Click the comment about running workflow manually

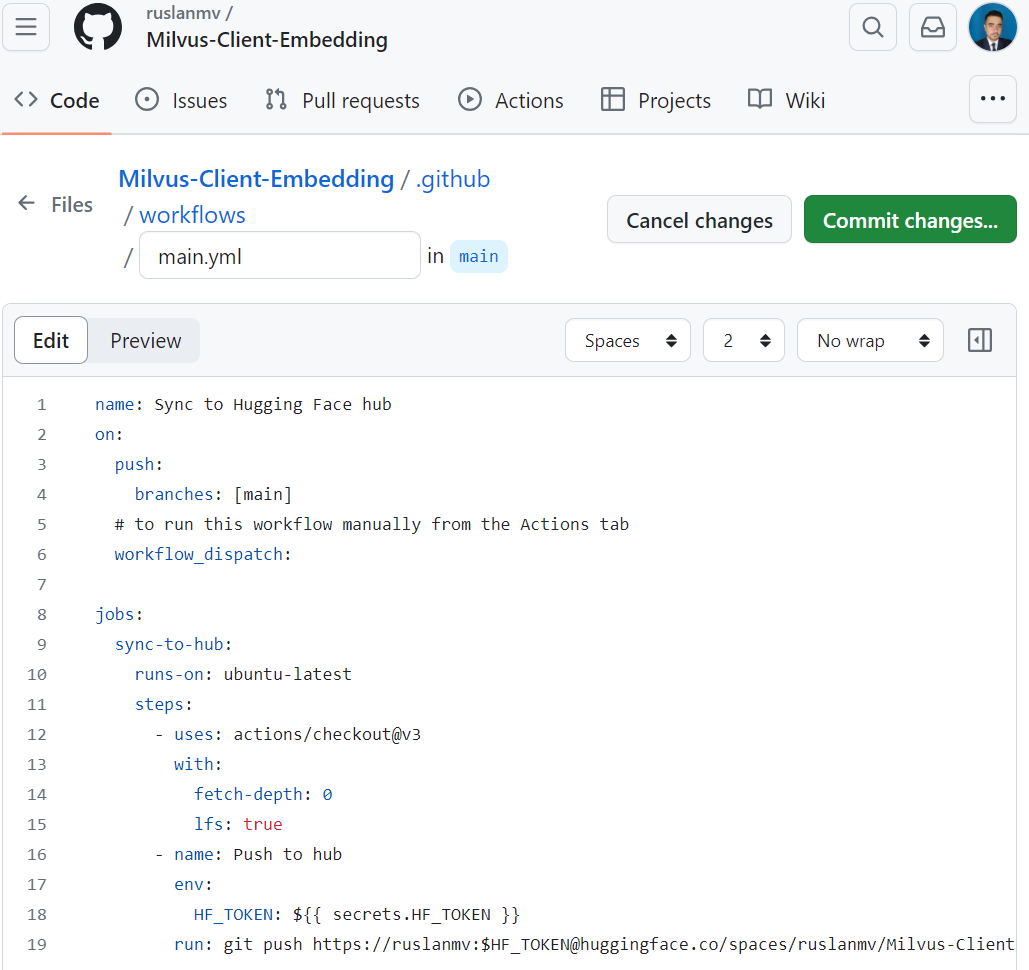(371, 524)
